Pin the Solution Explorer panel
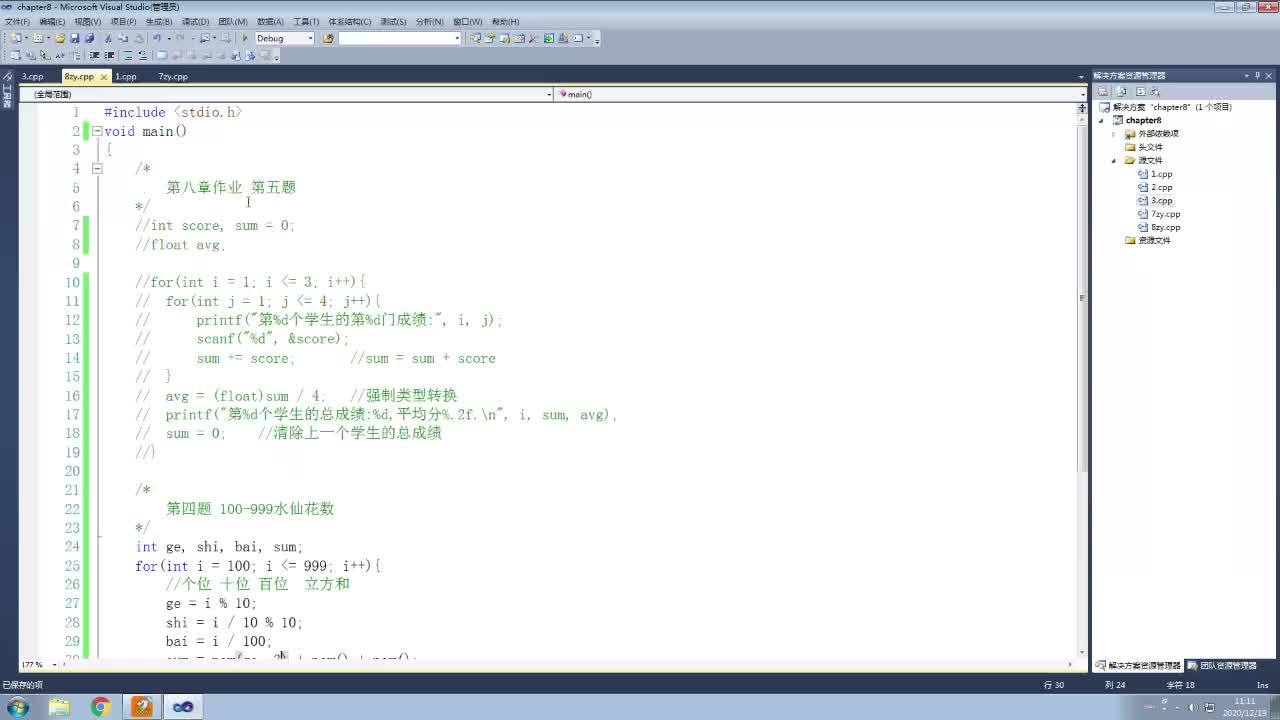The width and height of the screenshot is (1280, 720). (1257, 76)
